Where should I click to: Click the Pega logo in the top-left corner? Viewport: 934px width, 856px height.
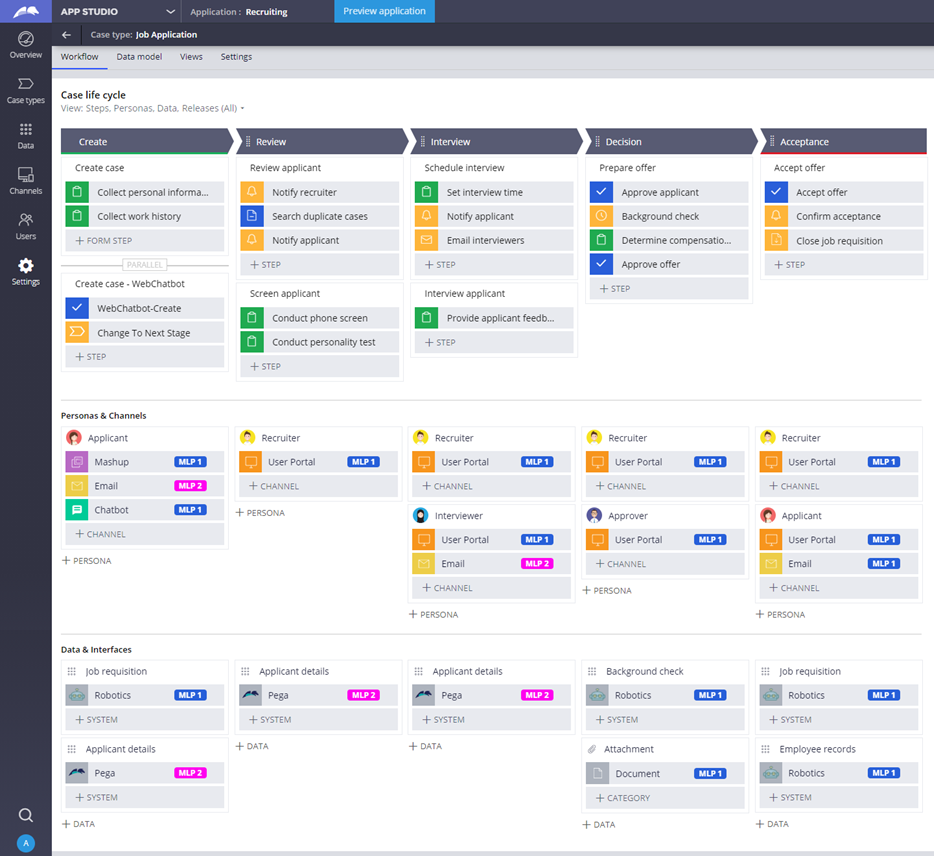click(26, 11)
